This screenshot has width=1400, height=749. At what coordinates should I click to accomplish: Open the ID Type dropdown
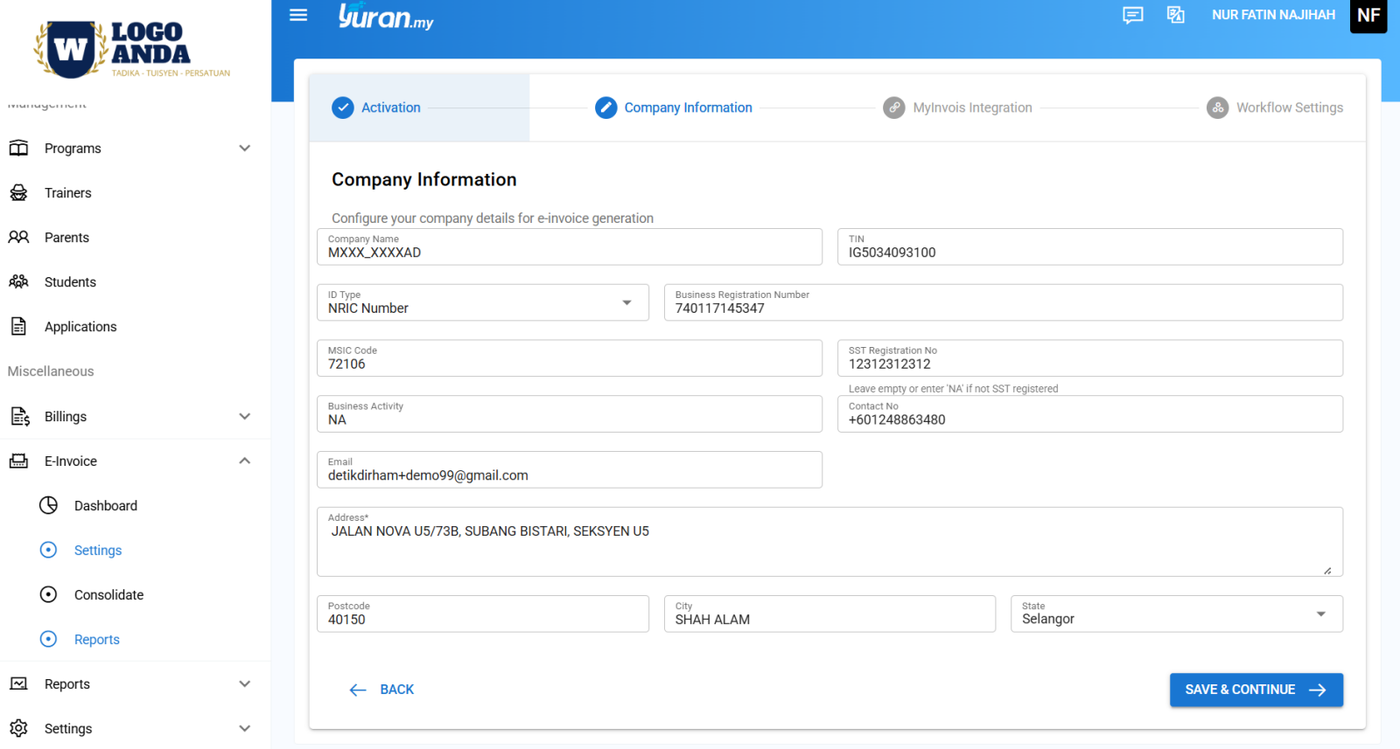point(626,303)
